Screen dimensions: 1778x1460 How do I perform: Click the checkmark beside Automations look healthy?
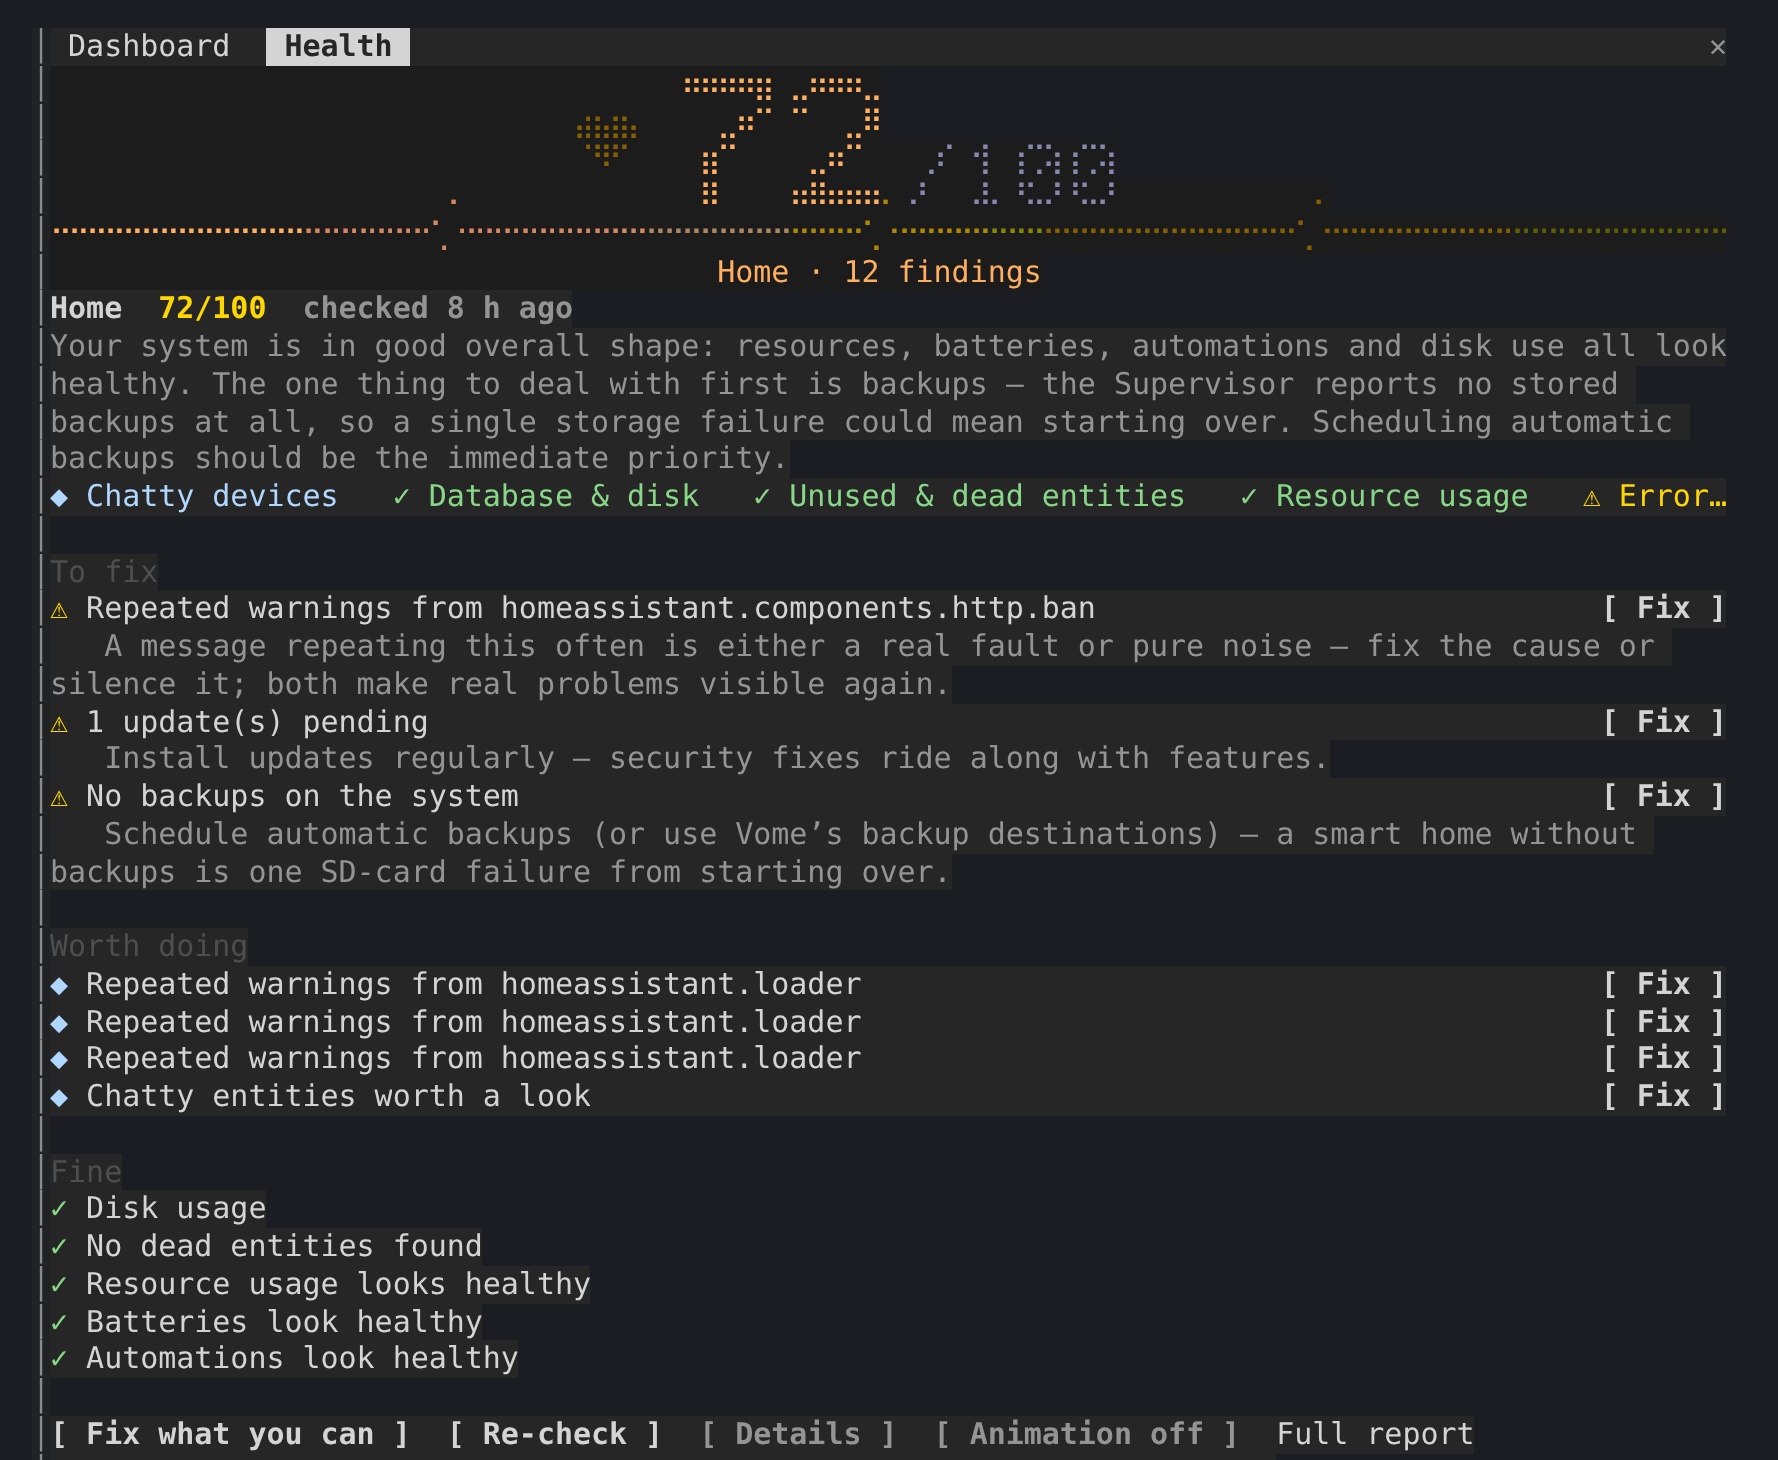click(x=60, y=1359)
